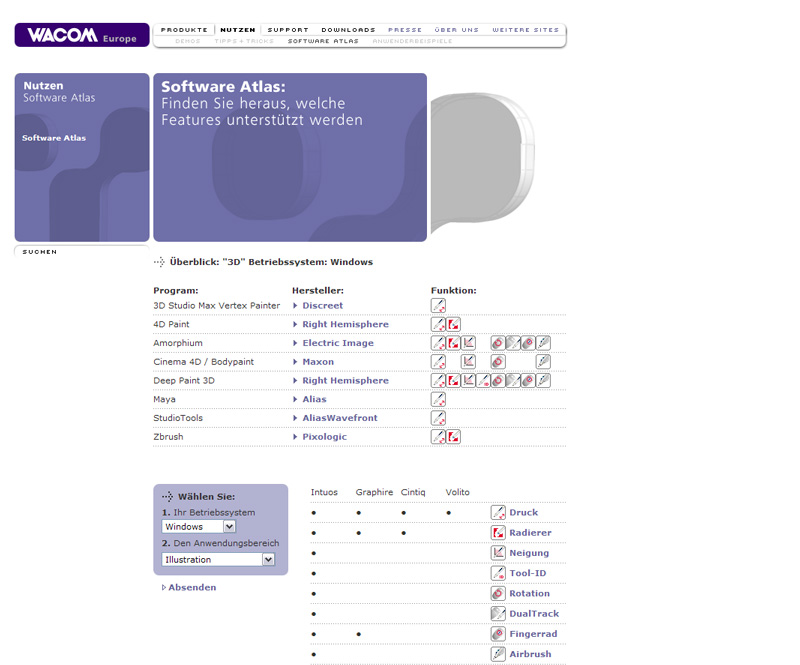Click the Airbrush icon in legend
The image size is (800, 665).
[x=498, y=654]
